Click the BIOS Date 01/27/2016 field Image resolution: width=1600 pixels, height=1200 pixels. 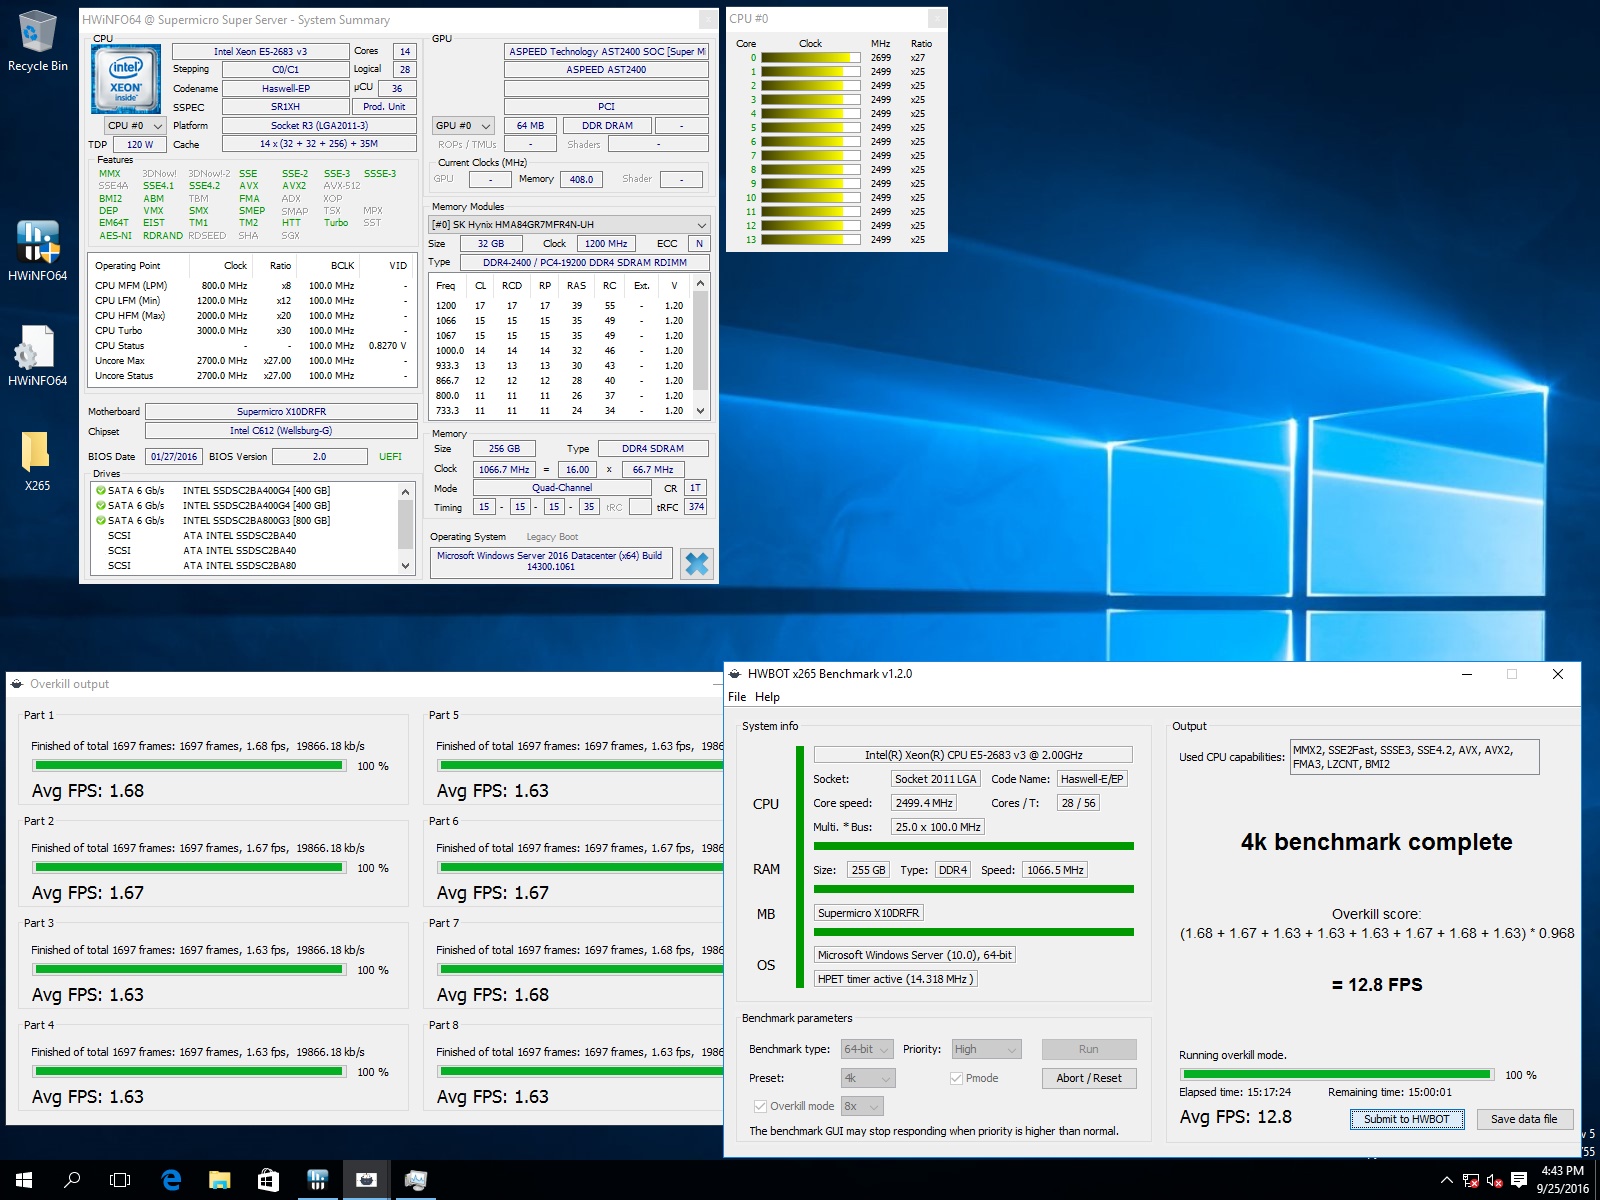(174, 457)
